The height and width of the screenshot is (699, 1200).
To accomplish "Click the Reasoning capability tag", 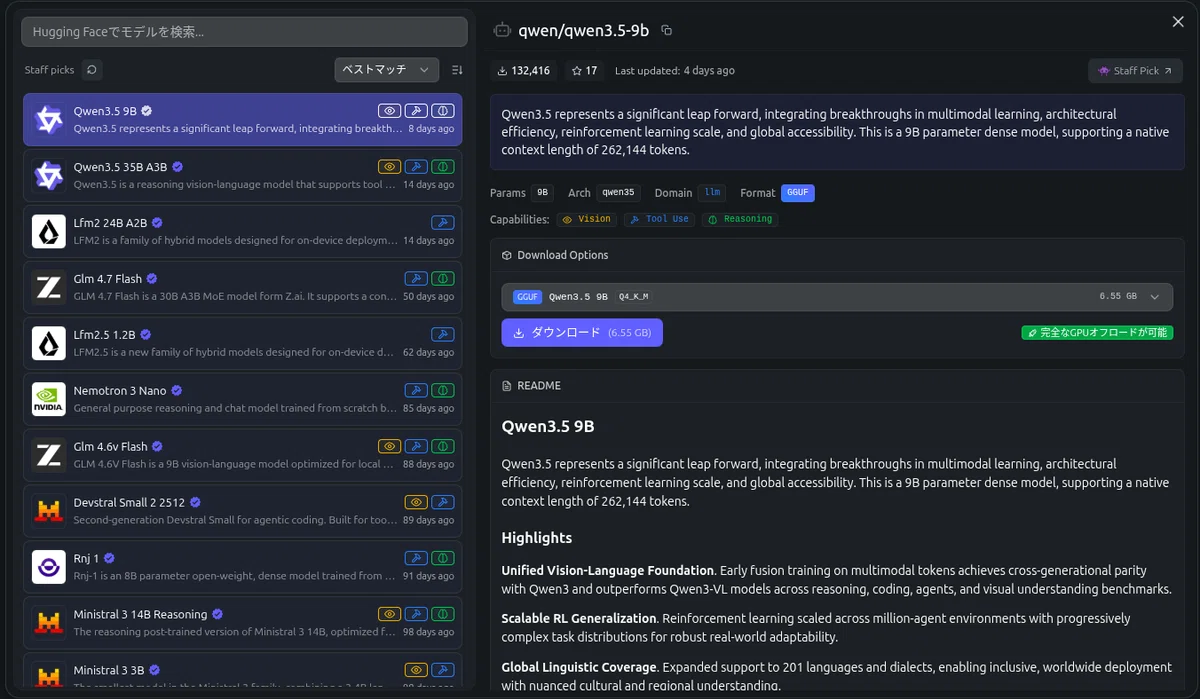I will pyautogui.click(x=740, y=219).
